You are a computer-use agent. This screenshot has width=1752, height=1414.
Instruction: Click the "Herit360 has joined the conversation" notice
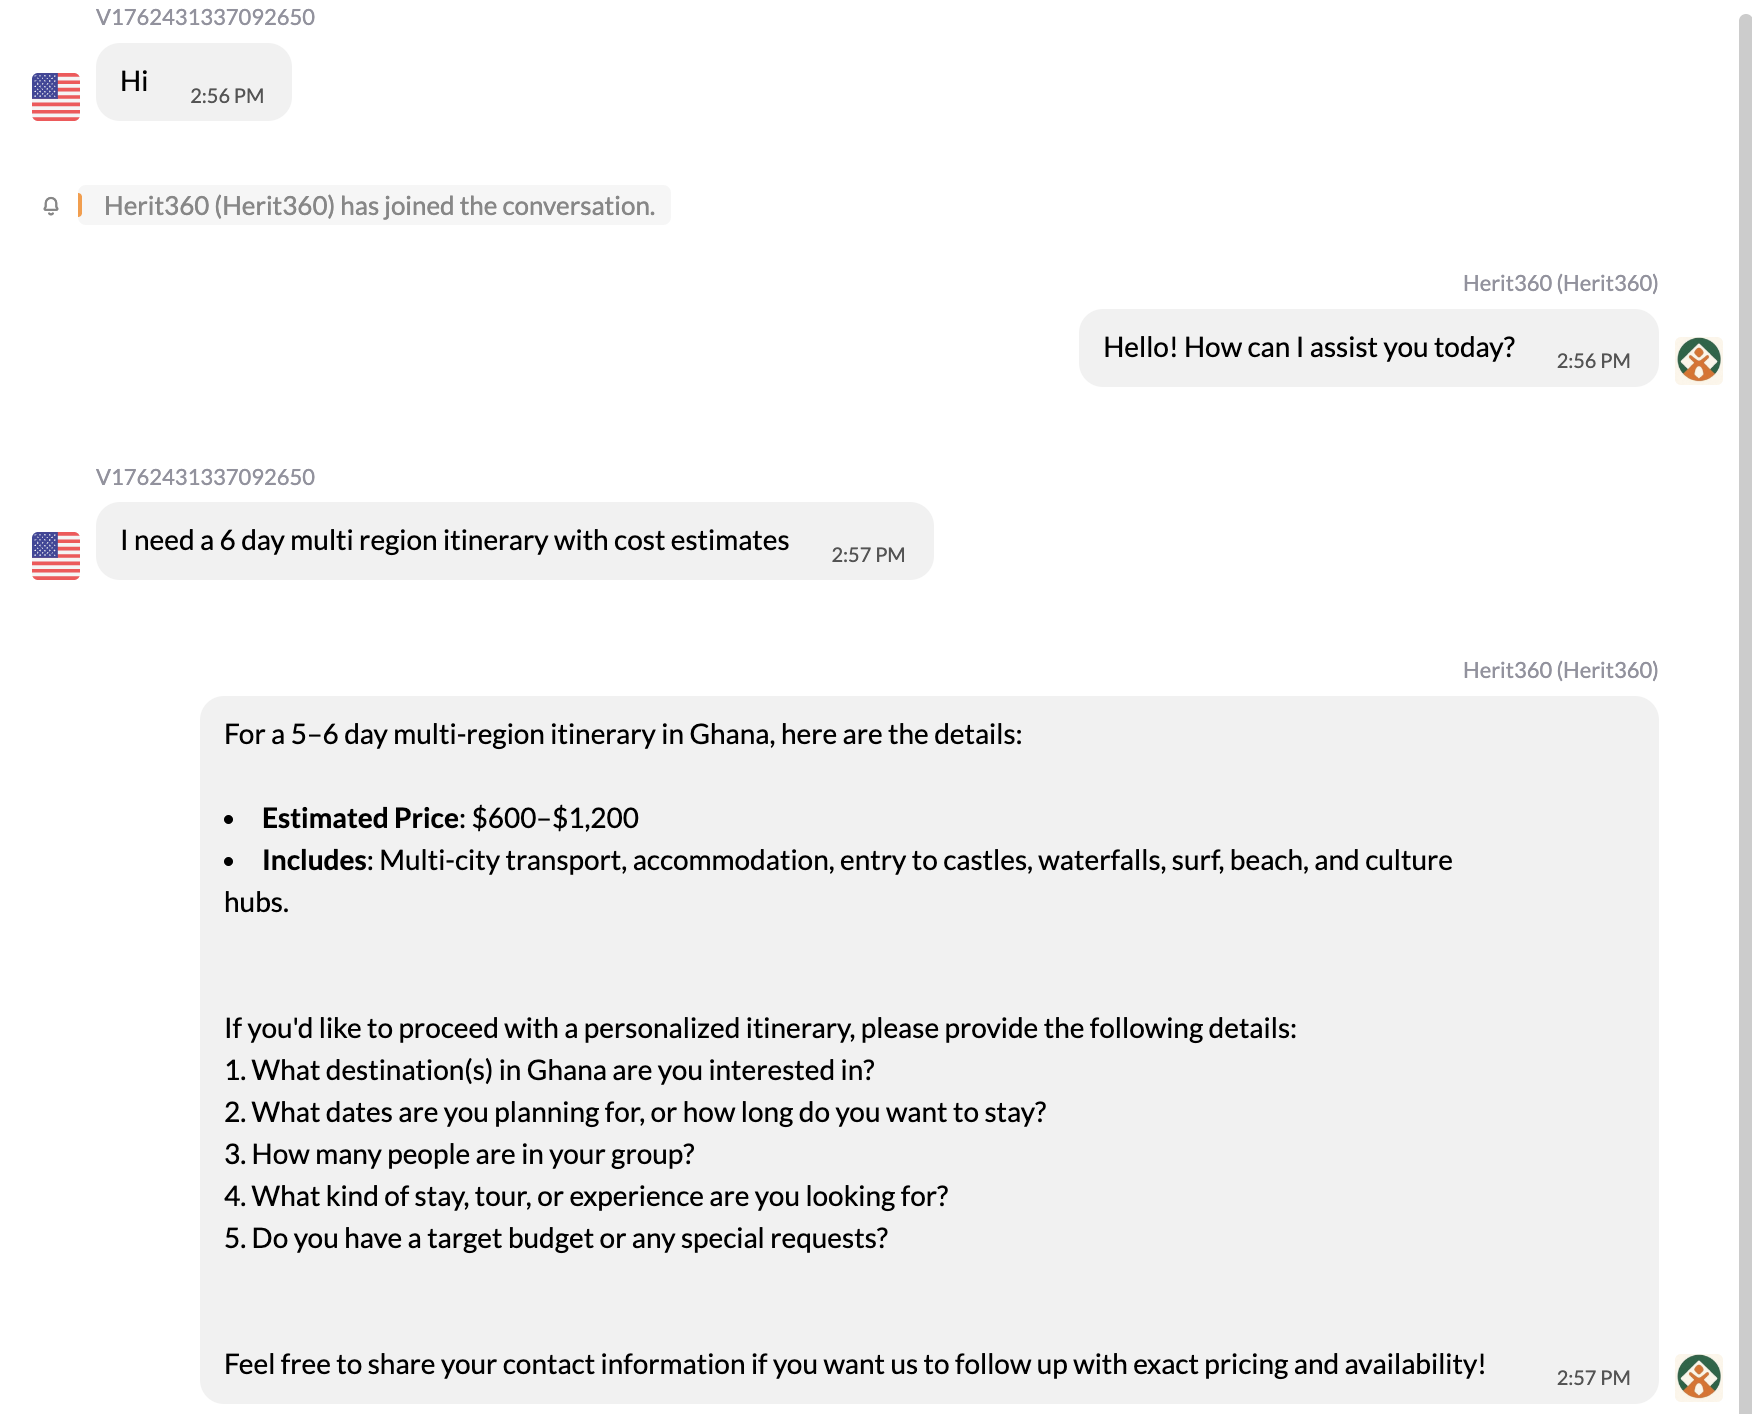tap(379, 206)
